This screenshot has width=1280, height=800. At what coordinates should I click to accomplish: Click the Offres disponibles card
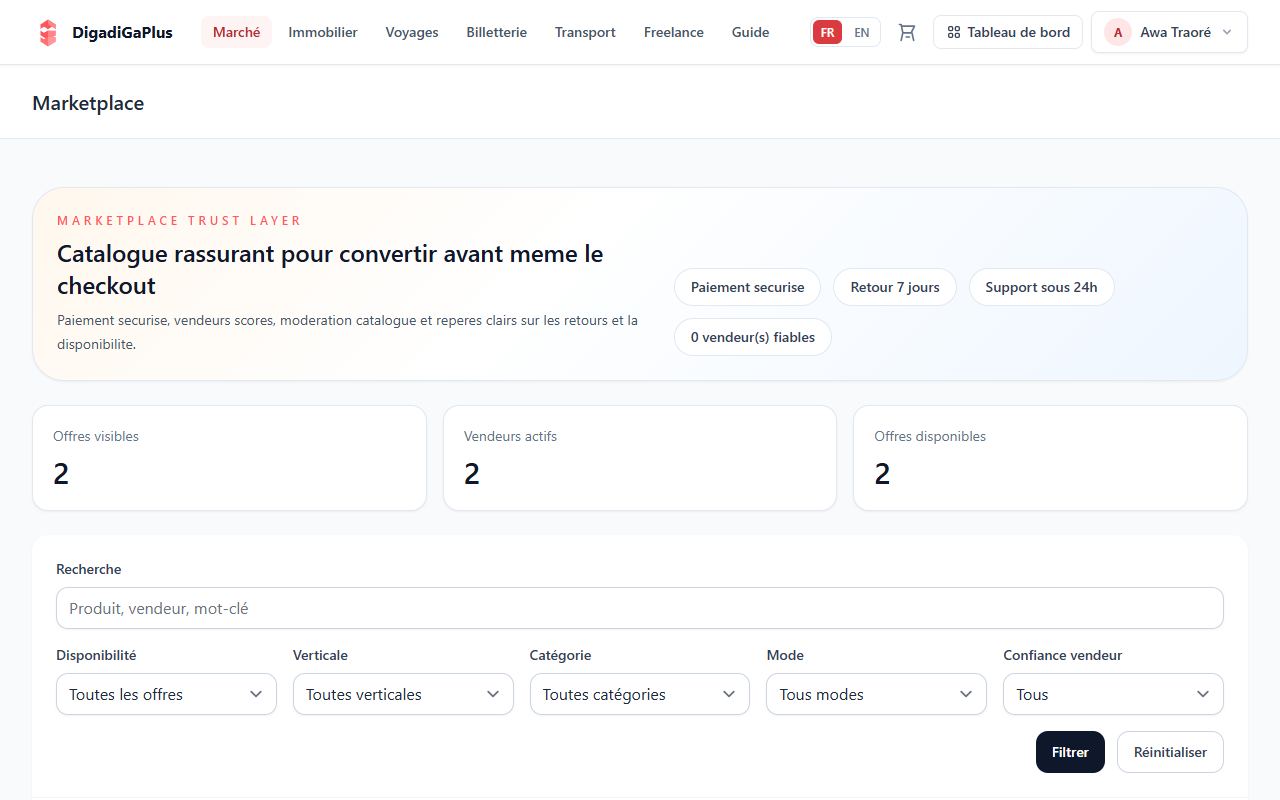click(x=1050, y=458)
